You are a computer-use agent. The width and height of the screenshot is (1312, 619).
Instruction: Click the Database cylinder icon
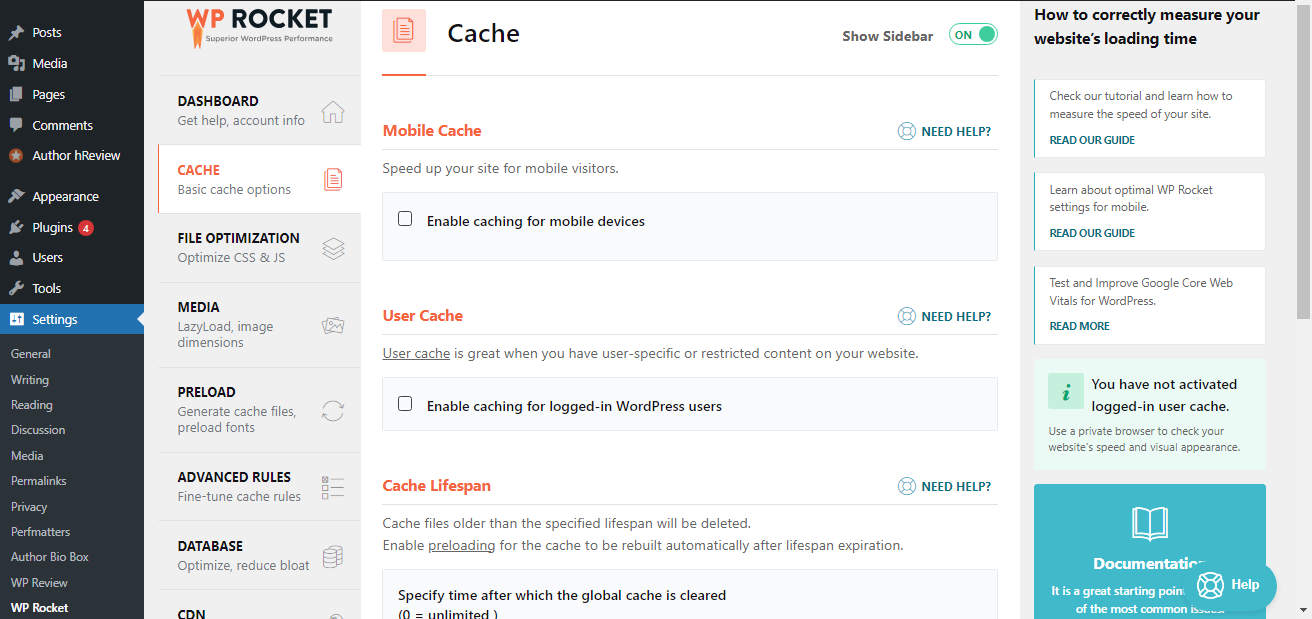[x=333, y=556]
